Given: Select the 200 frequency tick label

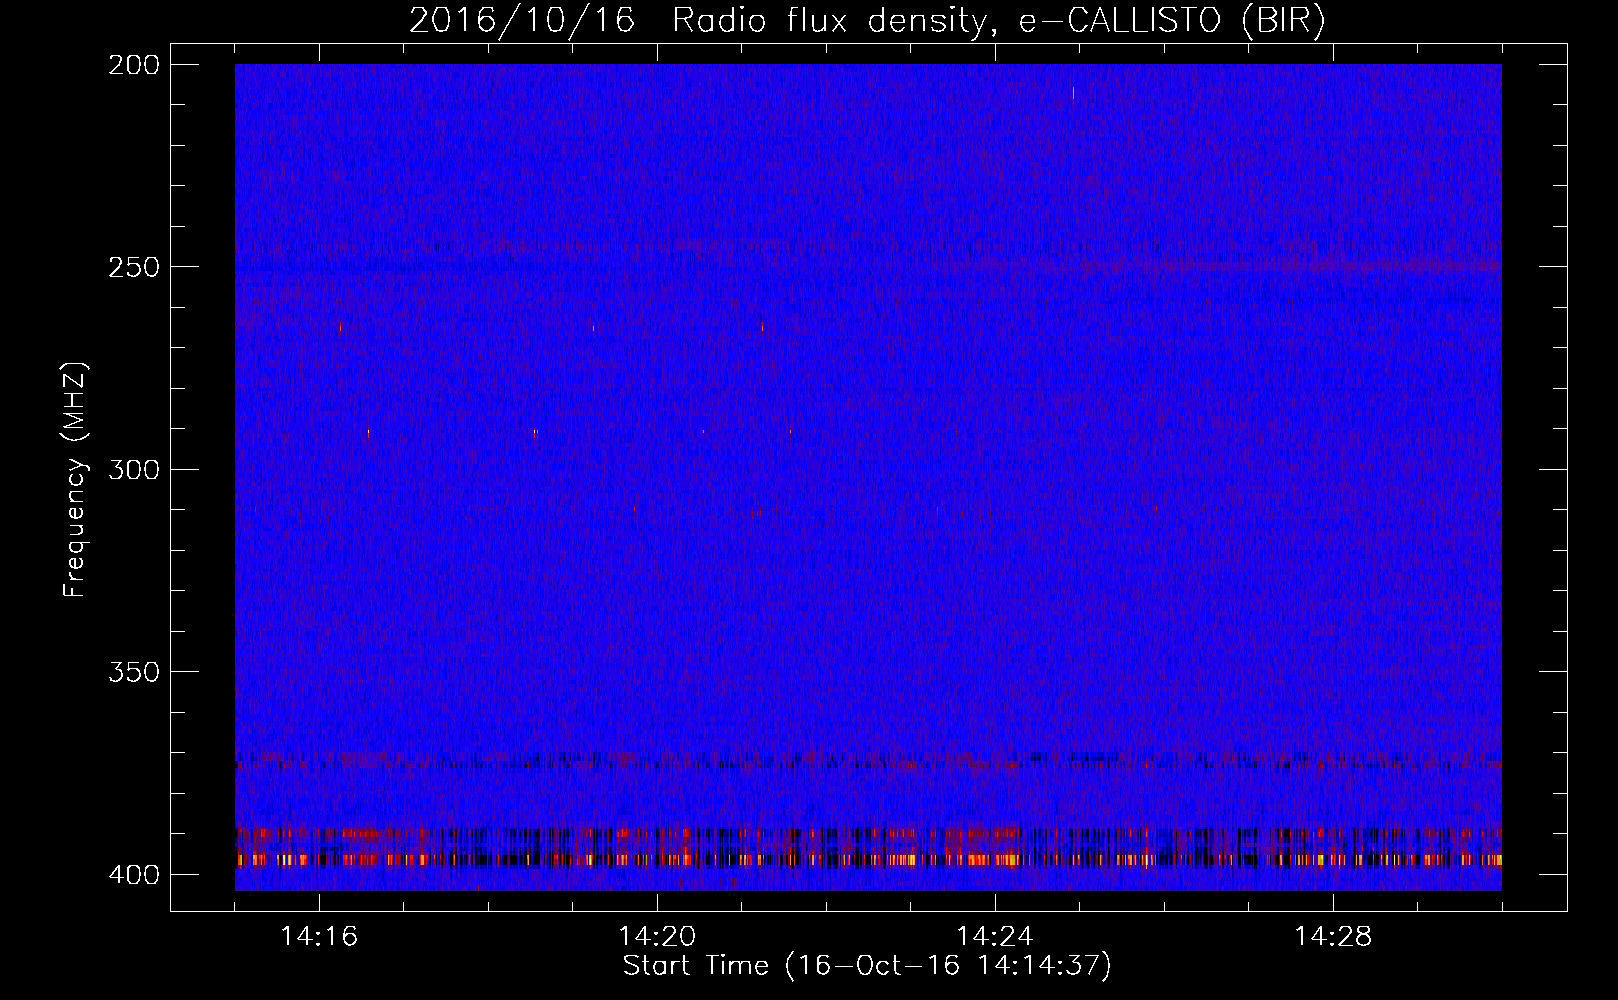Looking at the screenshot, I should (134, 65).
